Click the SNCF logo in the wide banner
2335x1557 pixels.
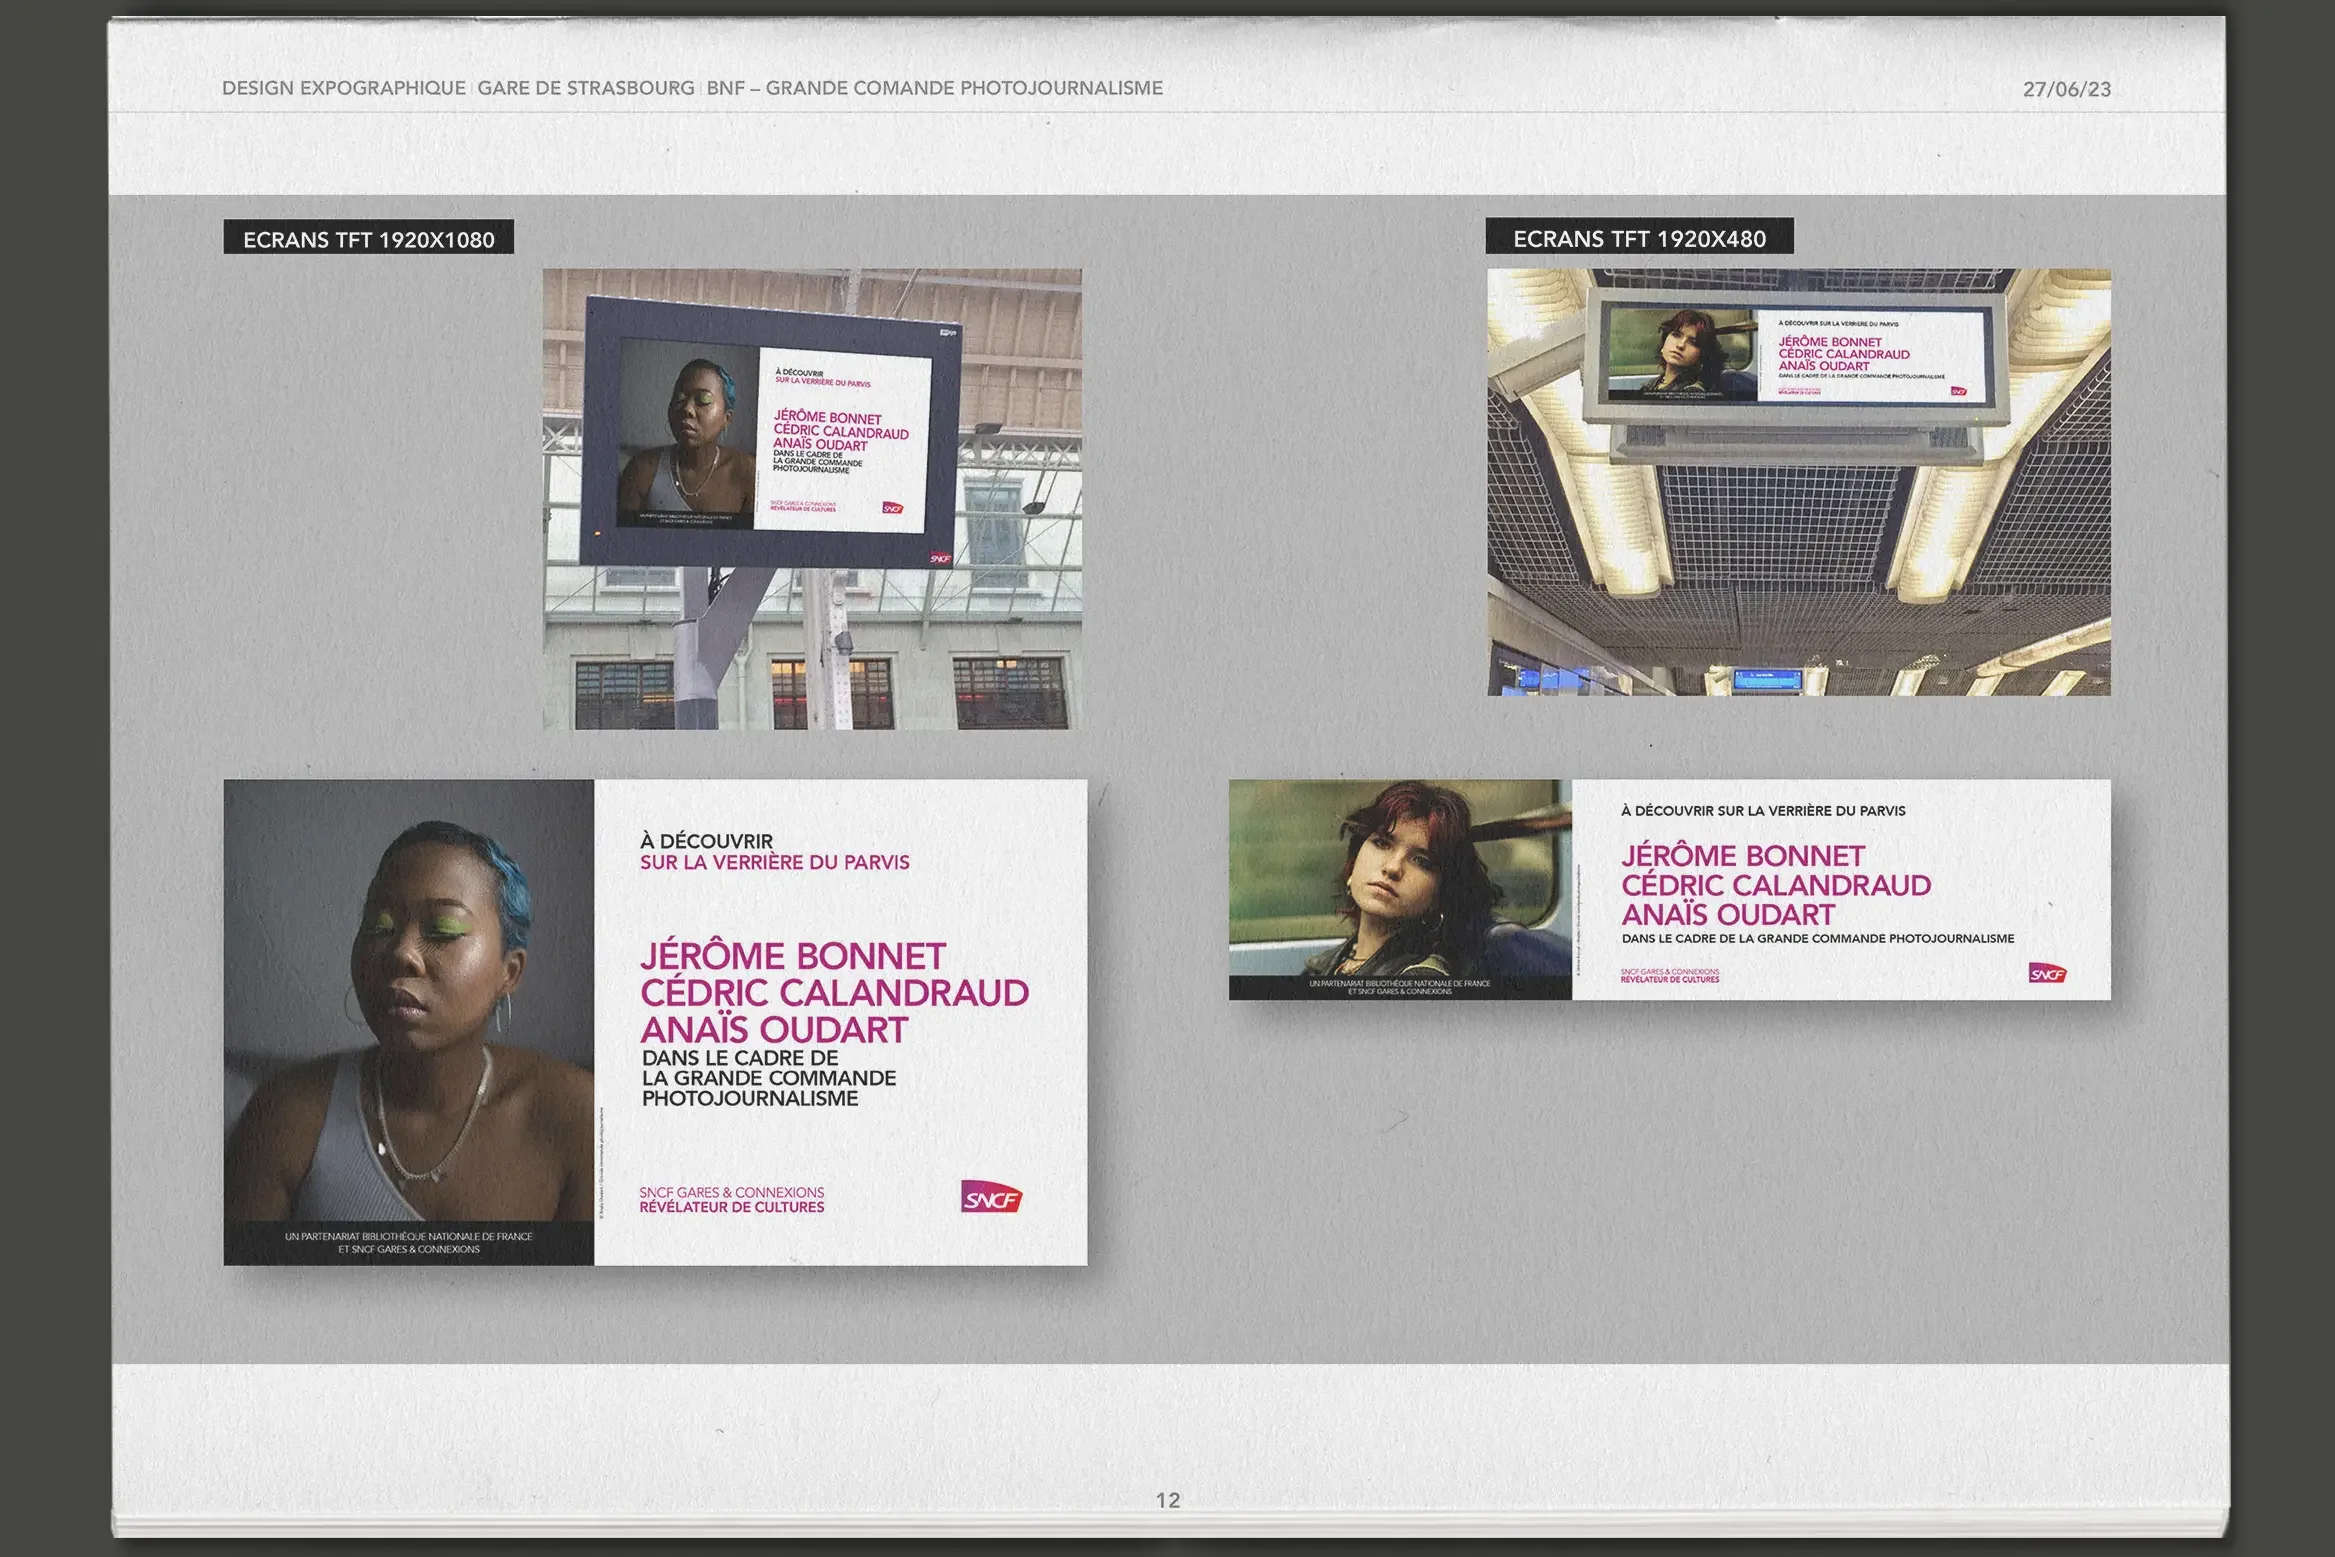click(x=2047, y=973)
